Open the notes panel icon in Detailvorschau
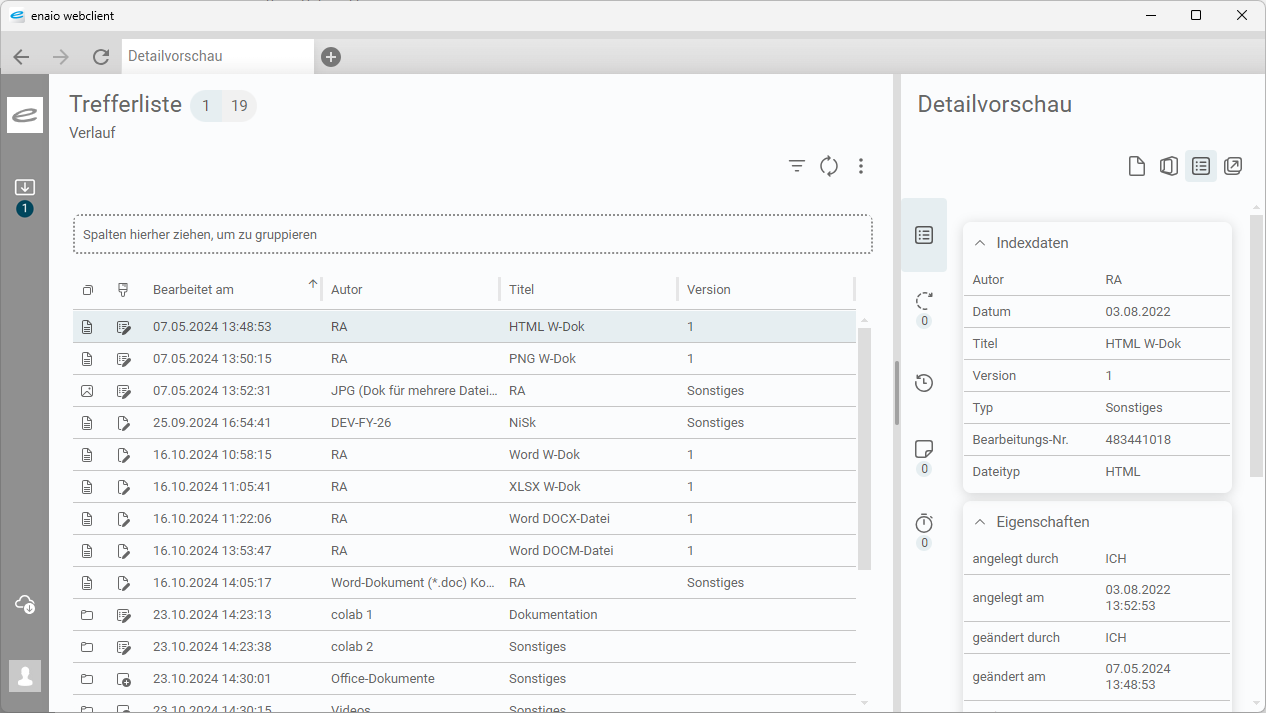 pyautogui.click(x=924, y=449)
